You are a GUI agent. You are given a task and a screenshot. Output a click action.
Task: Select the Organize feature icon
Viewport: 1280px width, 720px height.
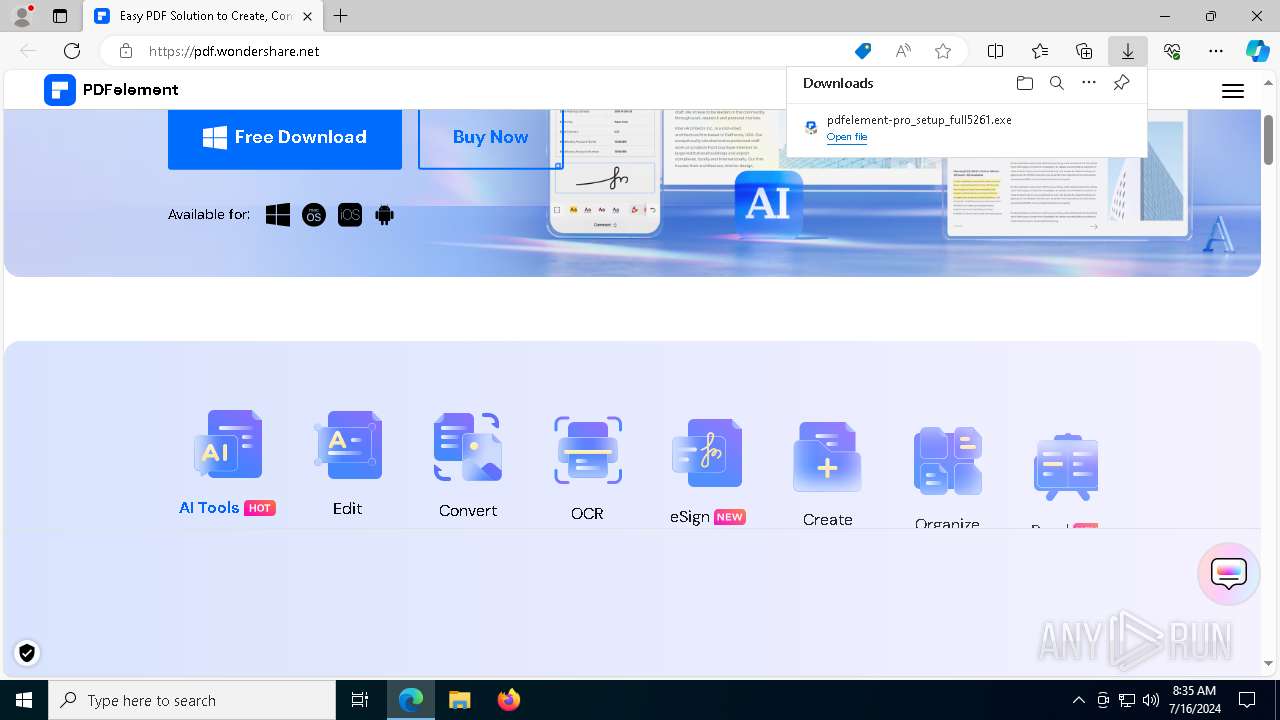tap(947, 461)
